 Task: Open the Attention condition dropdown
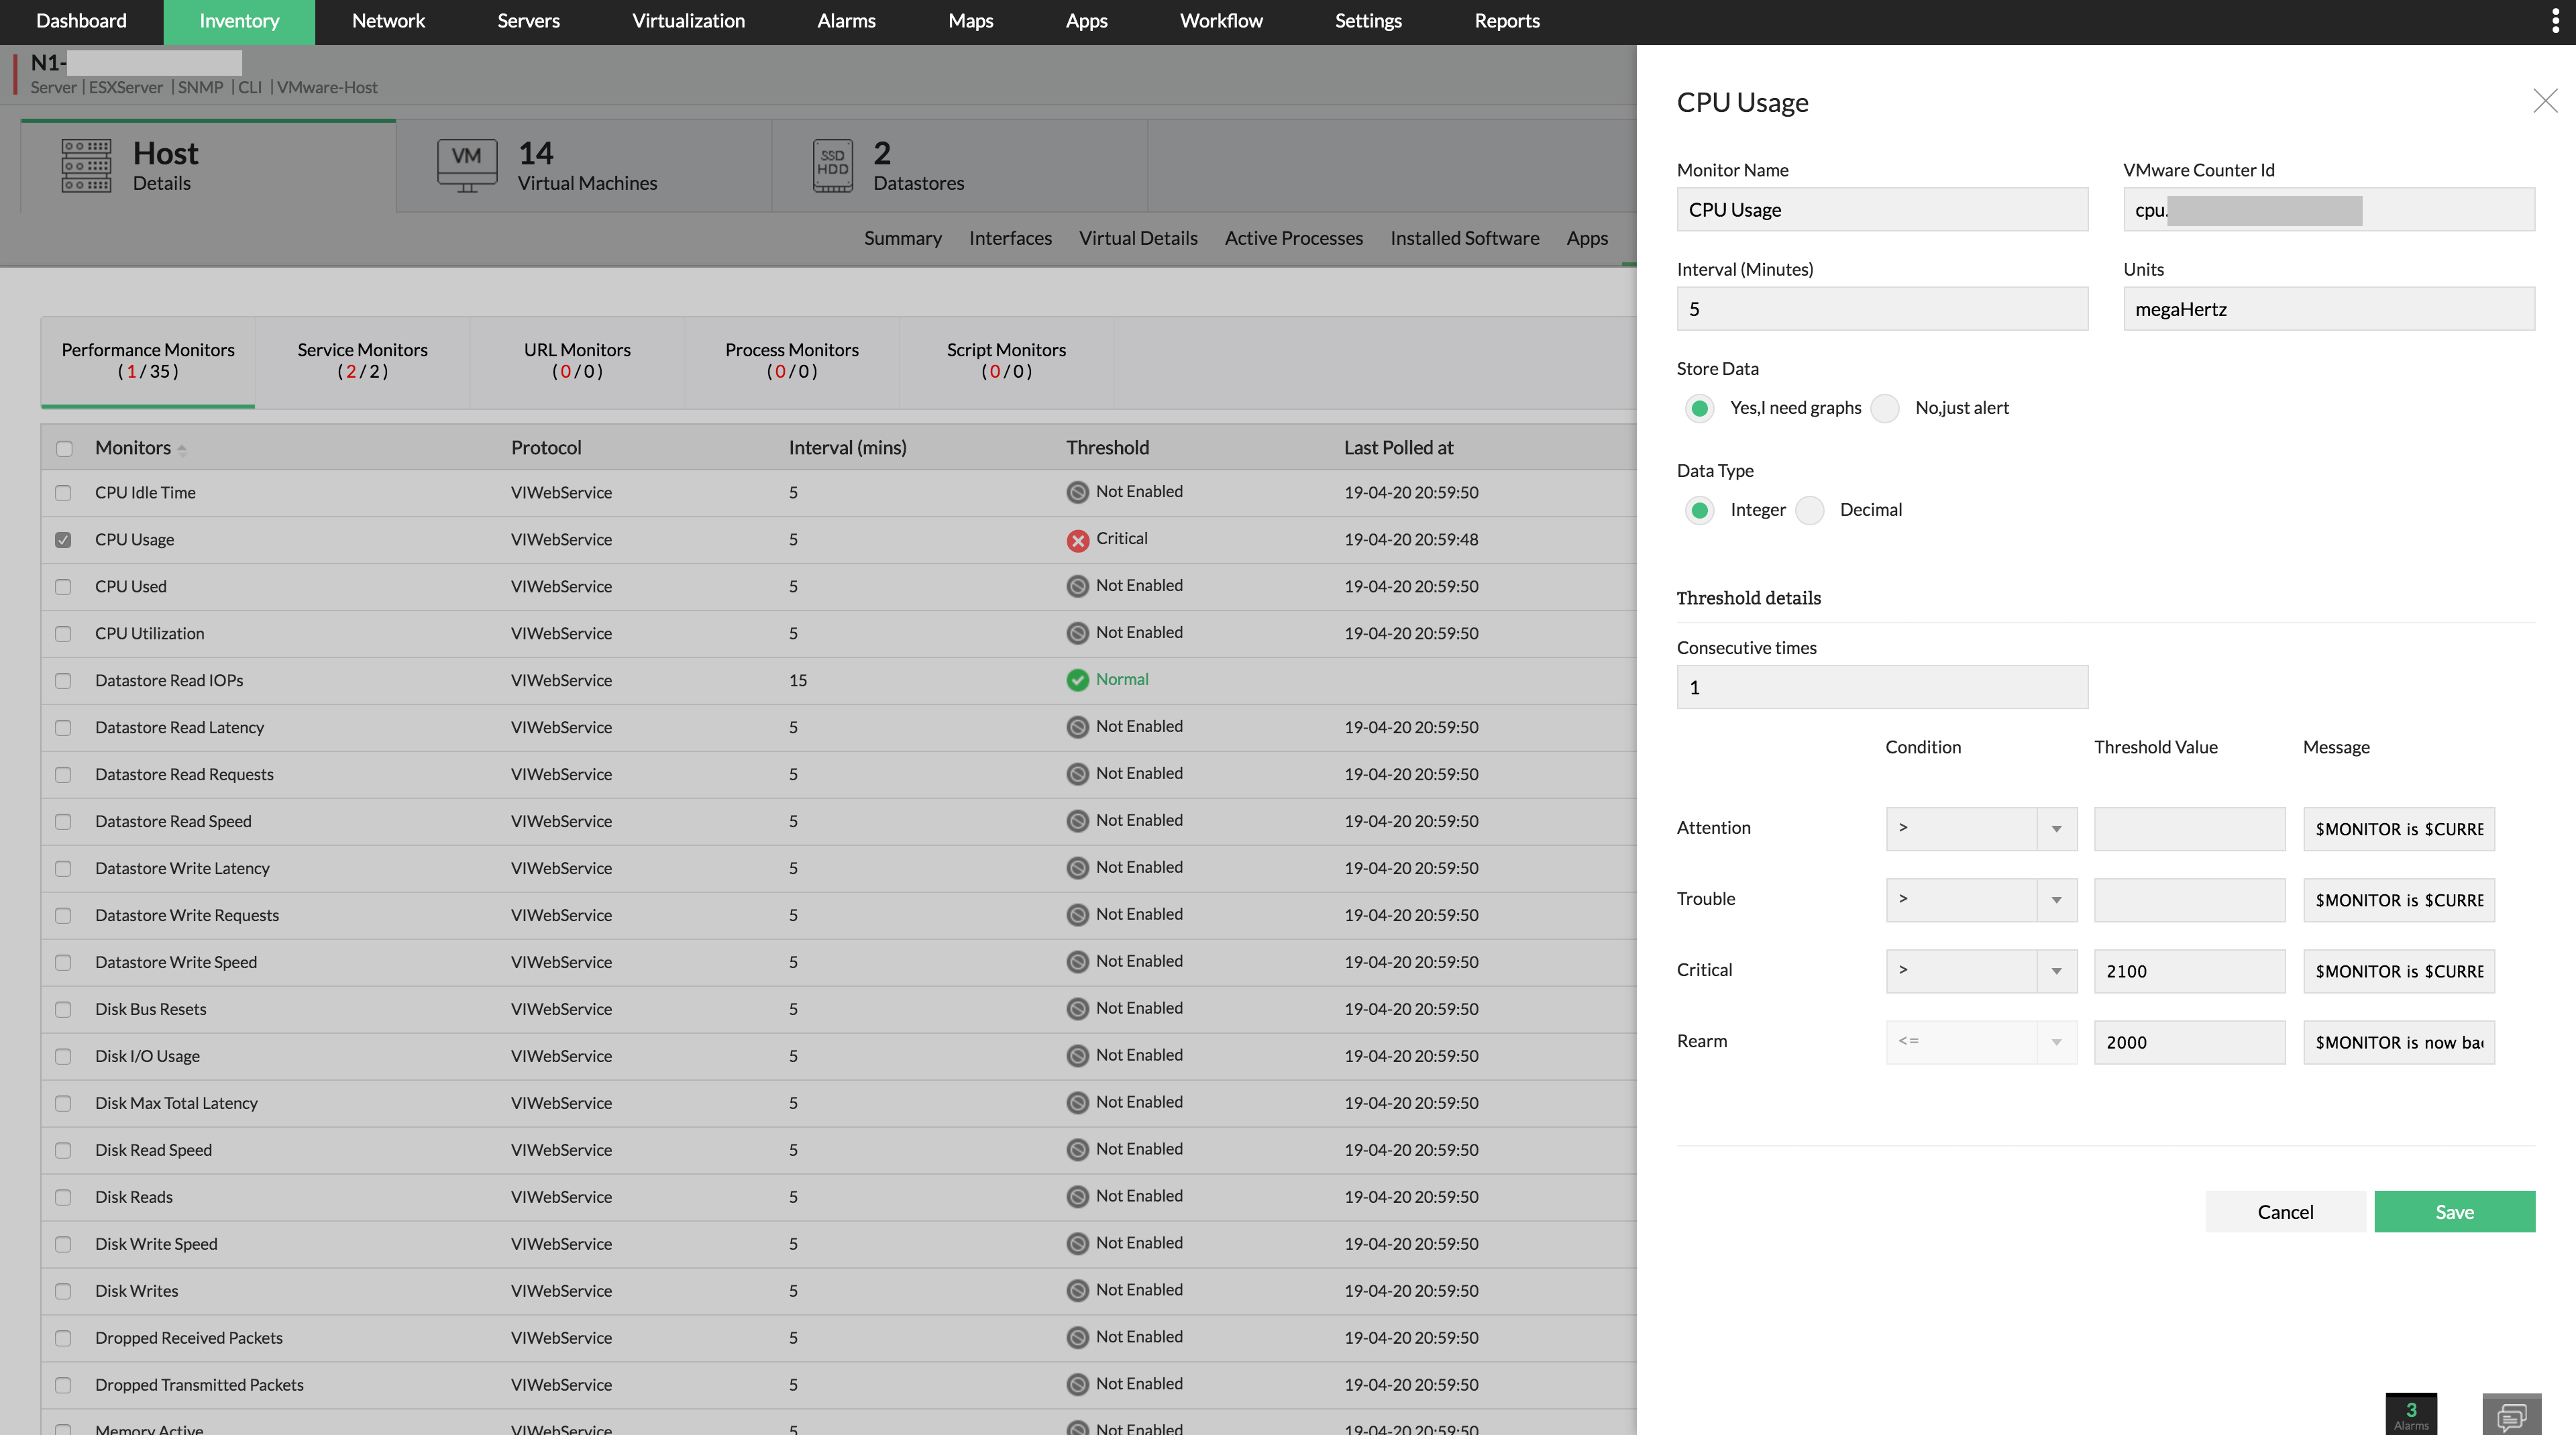tap(2056, 828)
